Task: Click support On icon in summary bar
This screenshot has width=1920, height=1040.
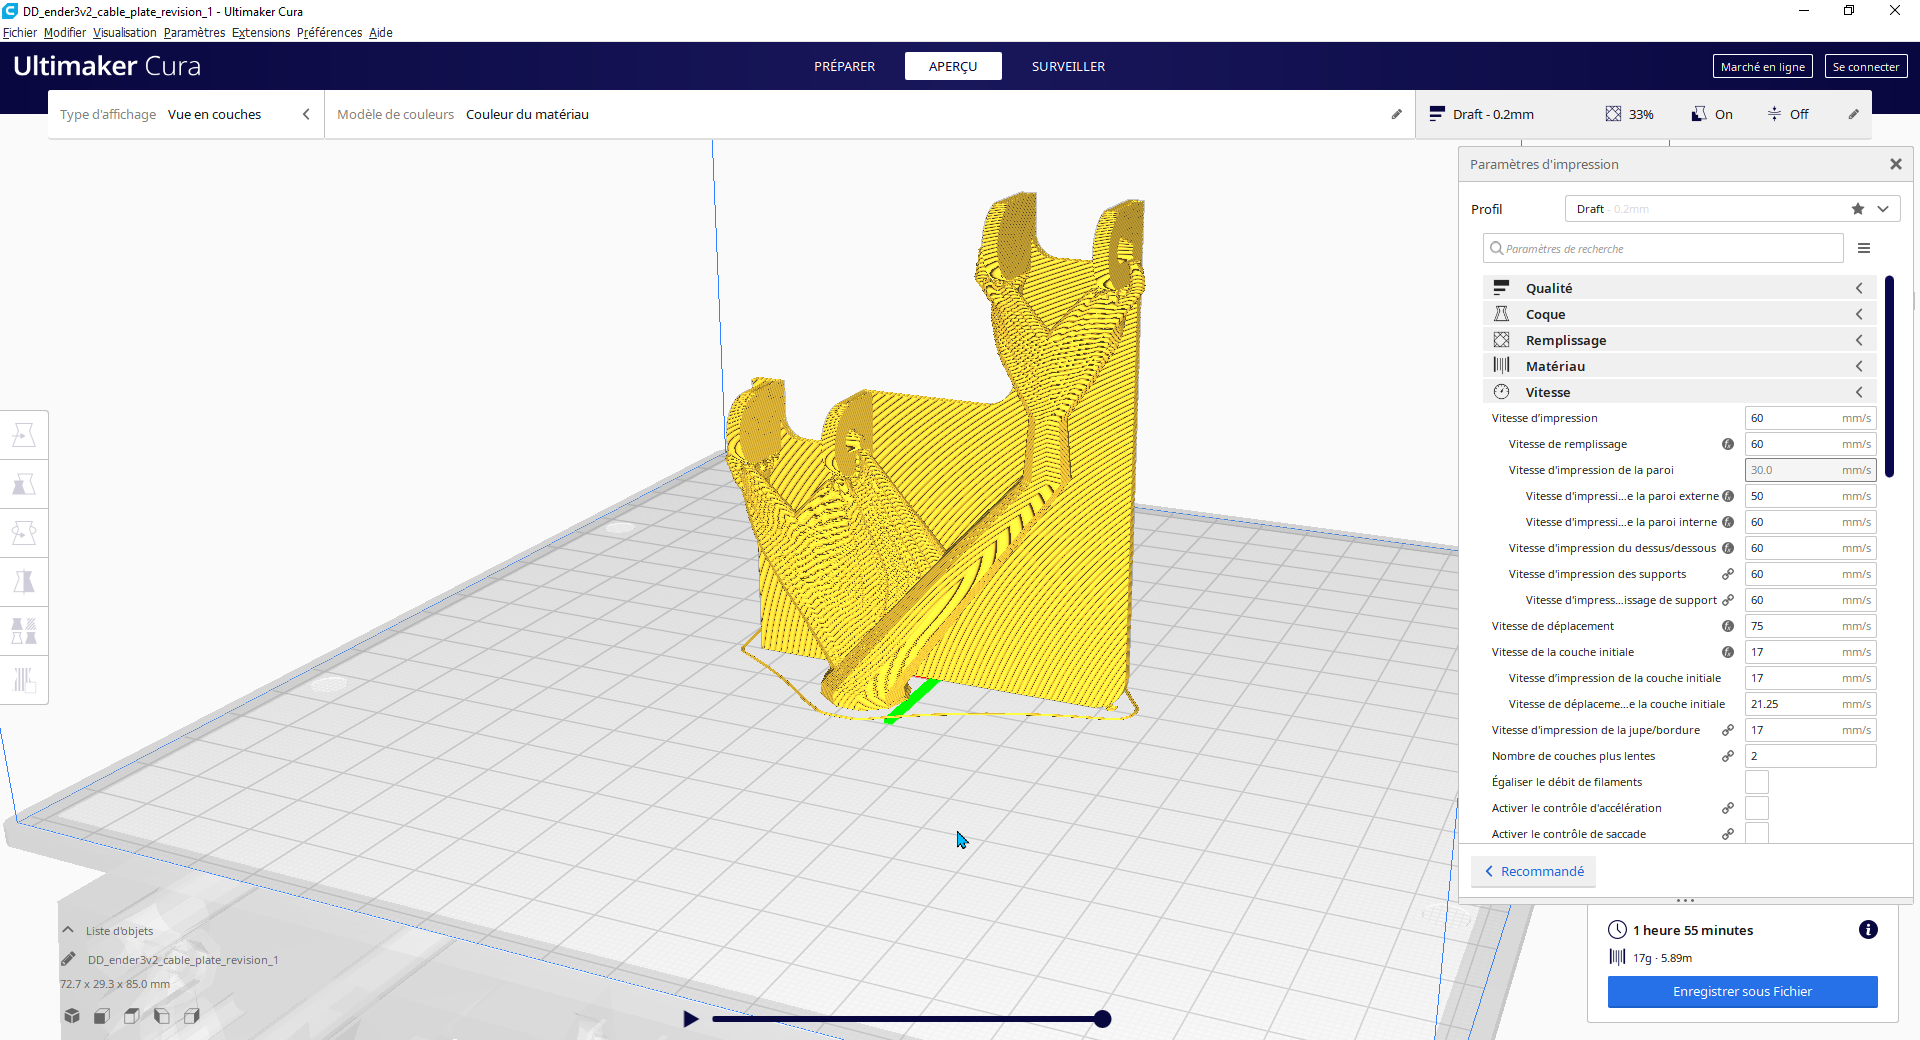Action: pyautogui.click(x=1699, y=114)
